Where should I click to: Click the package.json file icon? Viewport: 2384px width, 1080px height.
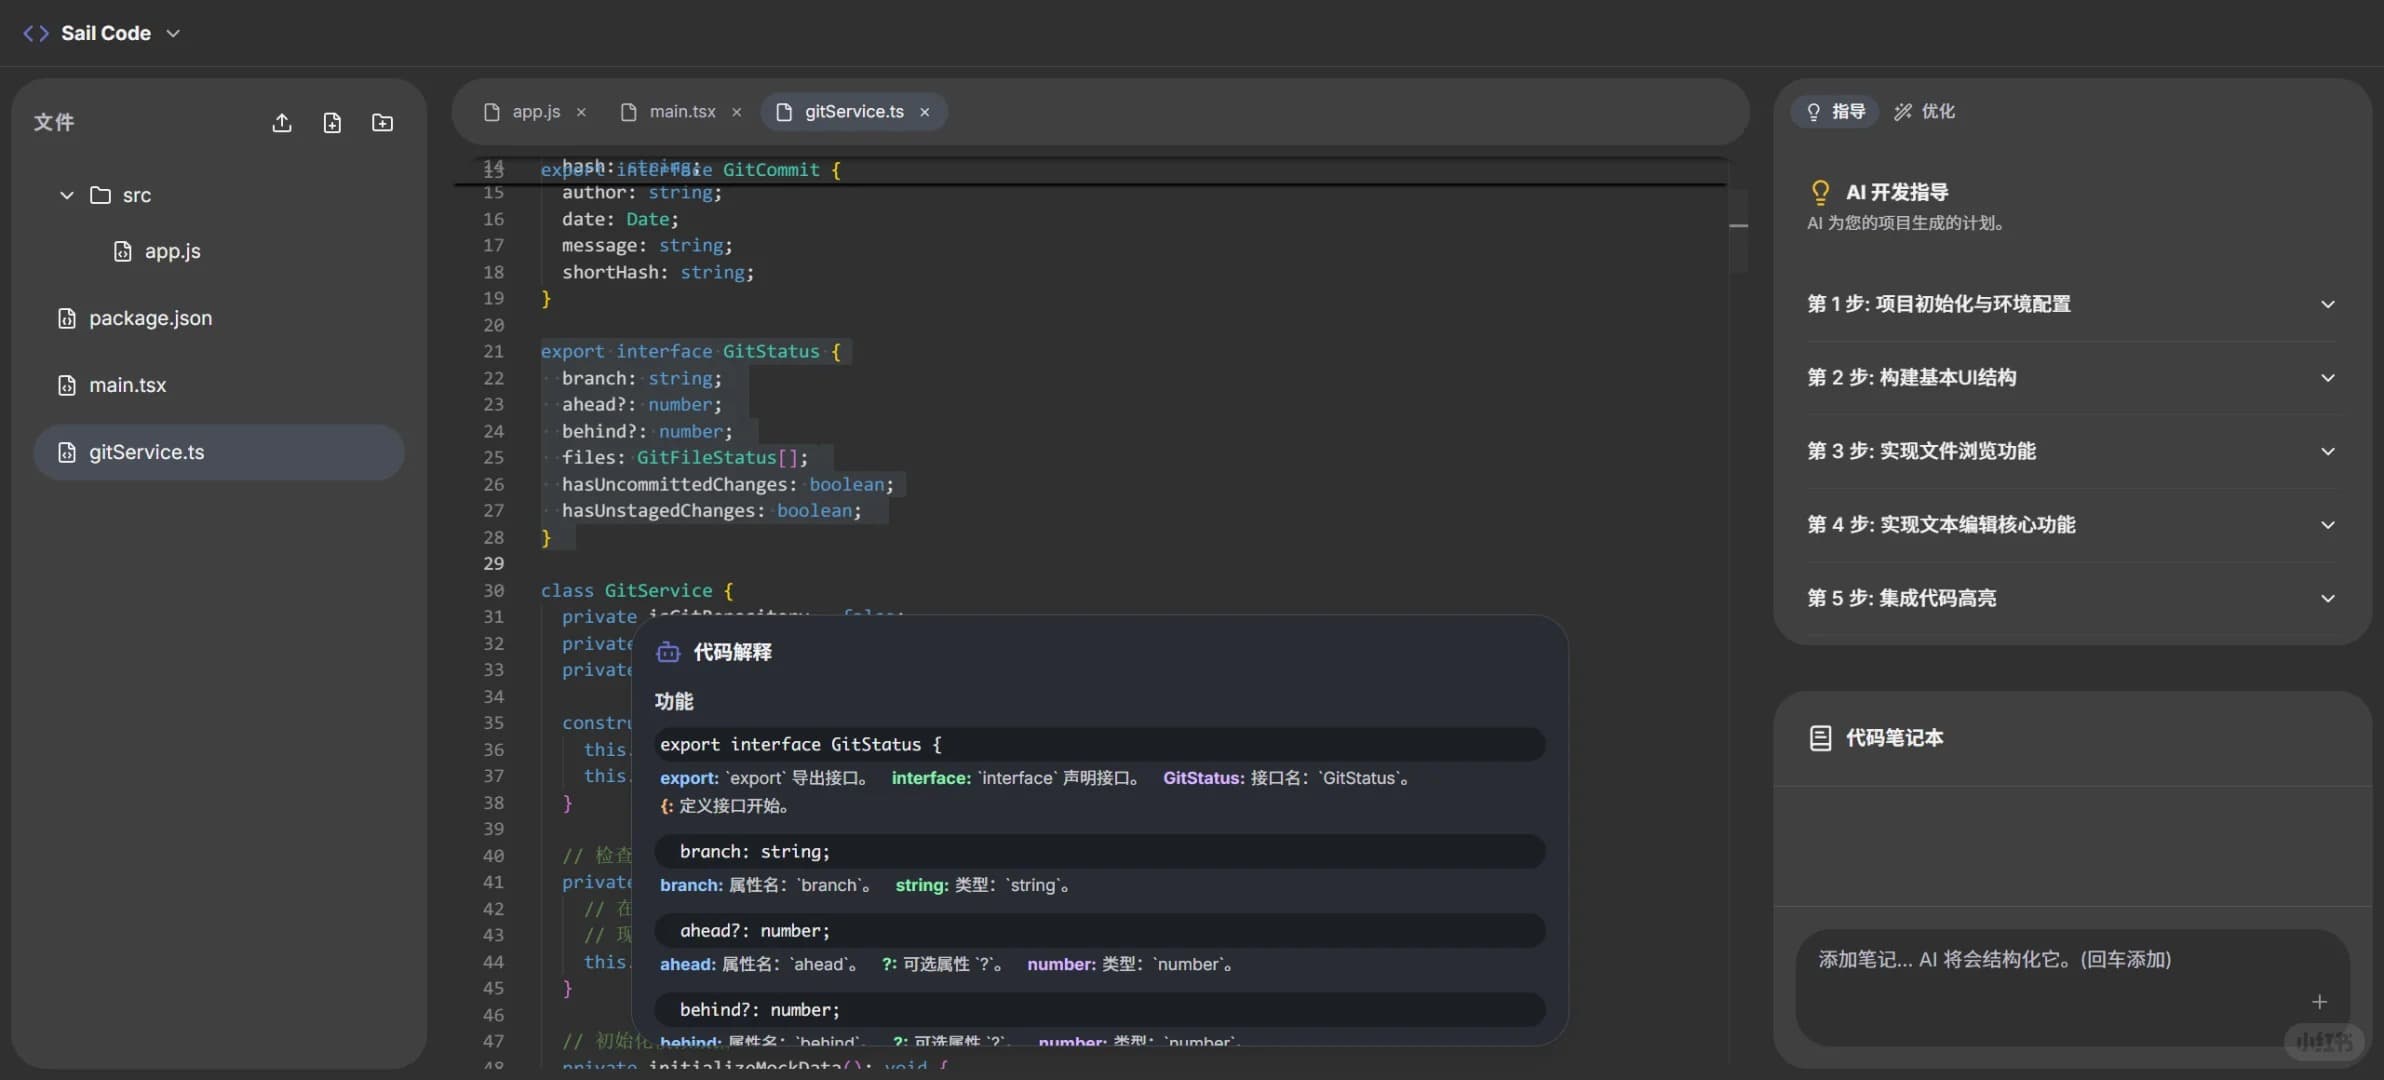tap(67, 318)
